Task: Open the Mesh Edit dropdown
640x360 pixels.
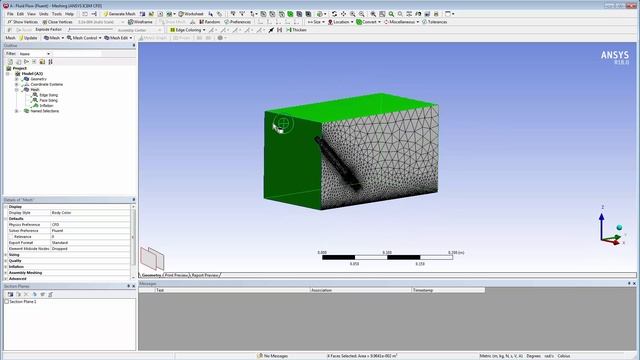Action: pyautogui.click(x=118, y=38)
